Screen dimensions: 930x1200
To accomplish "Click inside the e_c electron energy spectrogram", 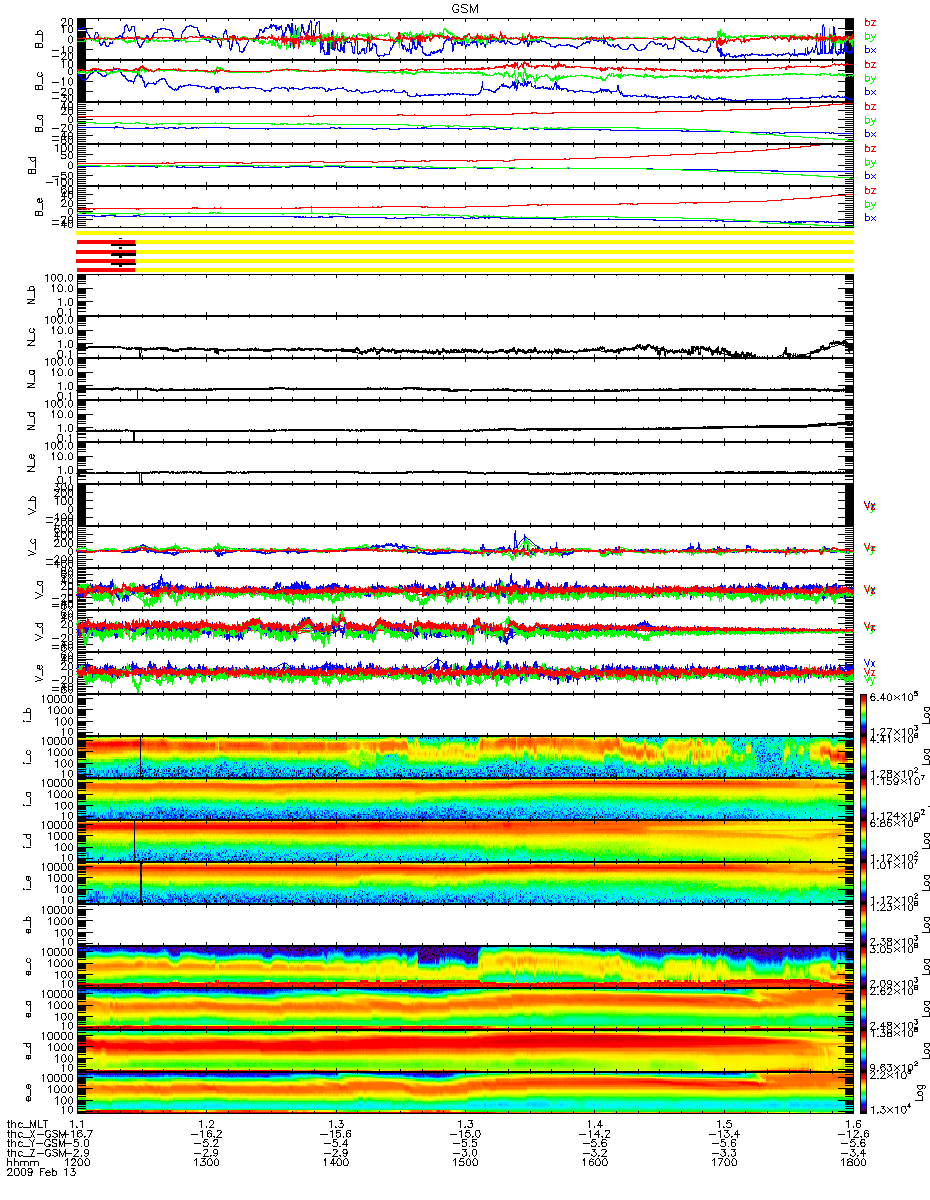I will pos(465,965).
